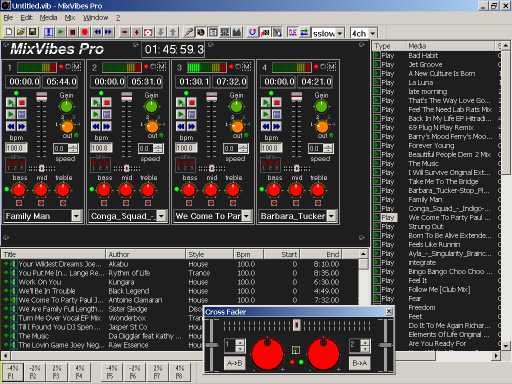Open the Mix menu
The height and width of the screenshot is (384, 512).
70,18
